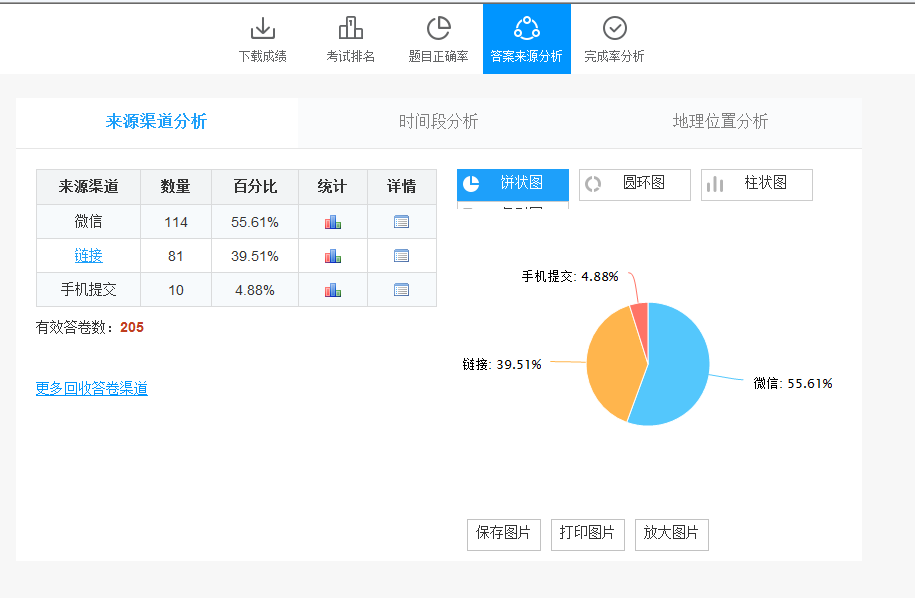The width and height of the screenshot is (915, 598).
Task: Click the download scores (下载成绩) icon
Action: (262, 29)
